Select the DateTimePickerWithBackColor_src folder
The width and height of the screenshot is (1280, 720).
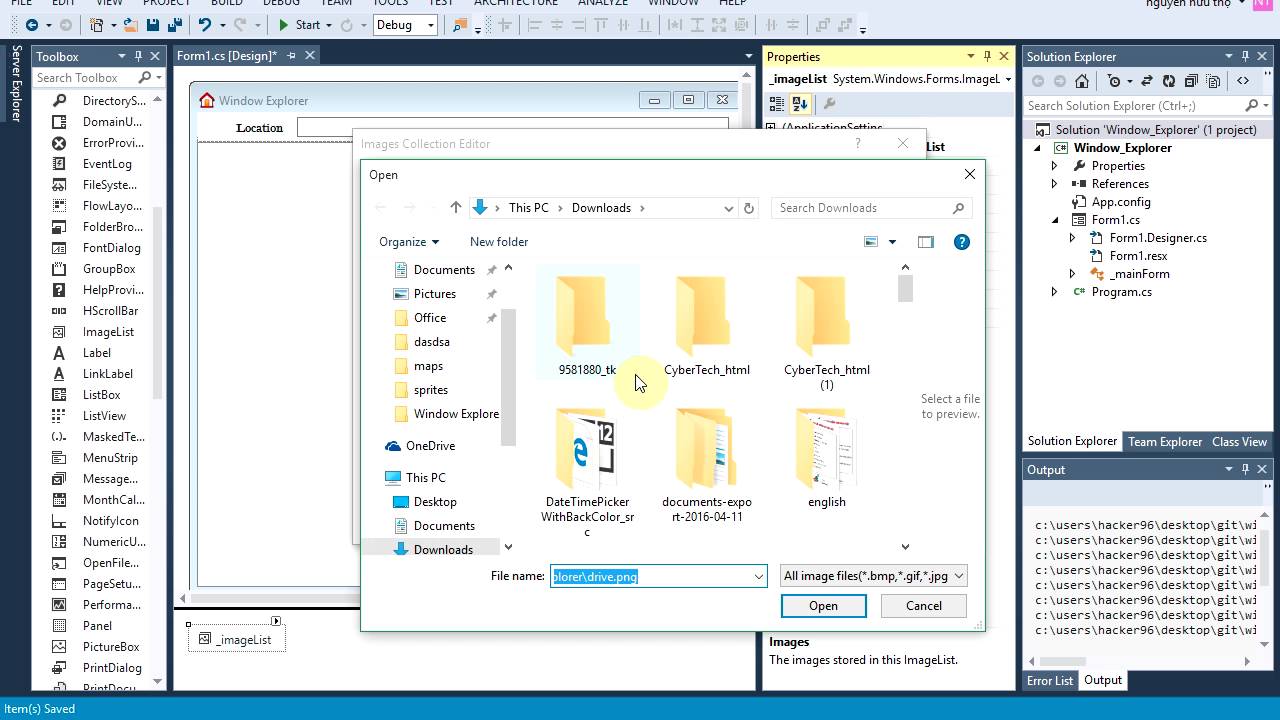pos(587,472)
